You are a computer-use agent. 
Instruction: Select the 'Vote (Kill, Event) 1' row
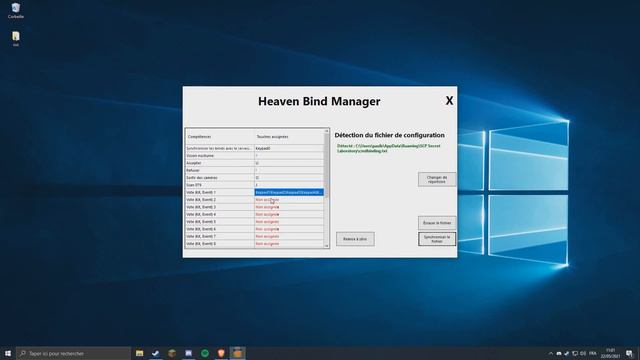pos(255,192)
